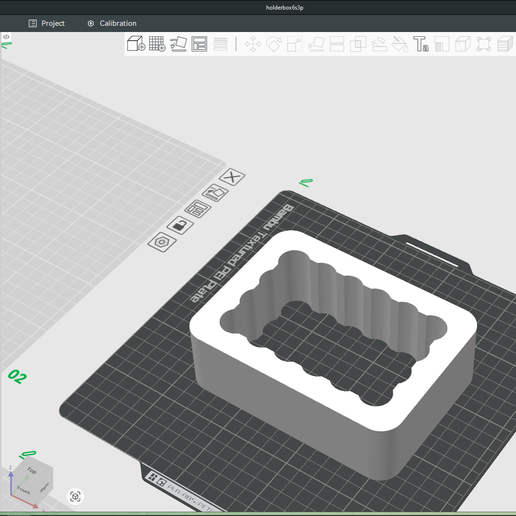Select the paint bucket Color painting tool
516x516 pixels.
tap(400, 44)
